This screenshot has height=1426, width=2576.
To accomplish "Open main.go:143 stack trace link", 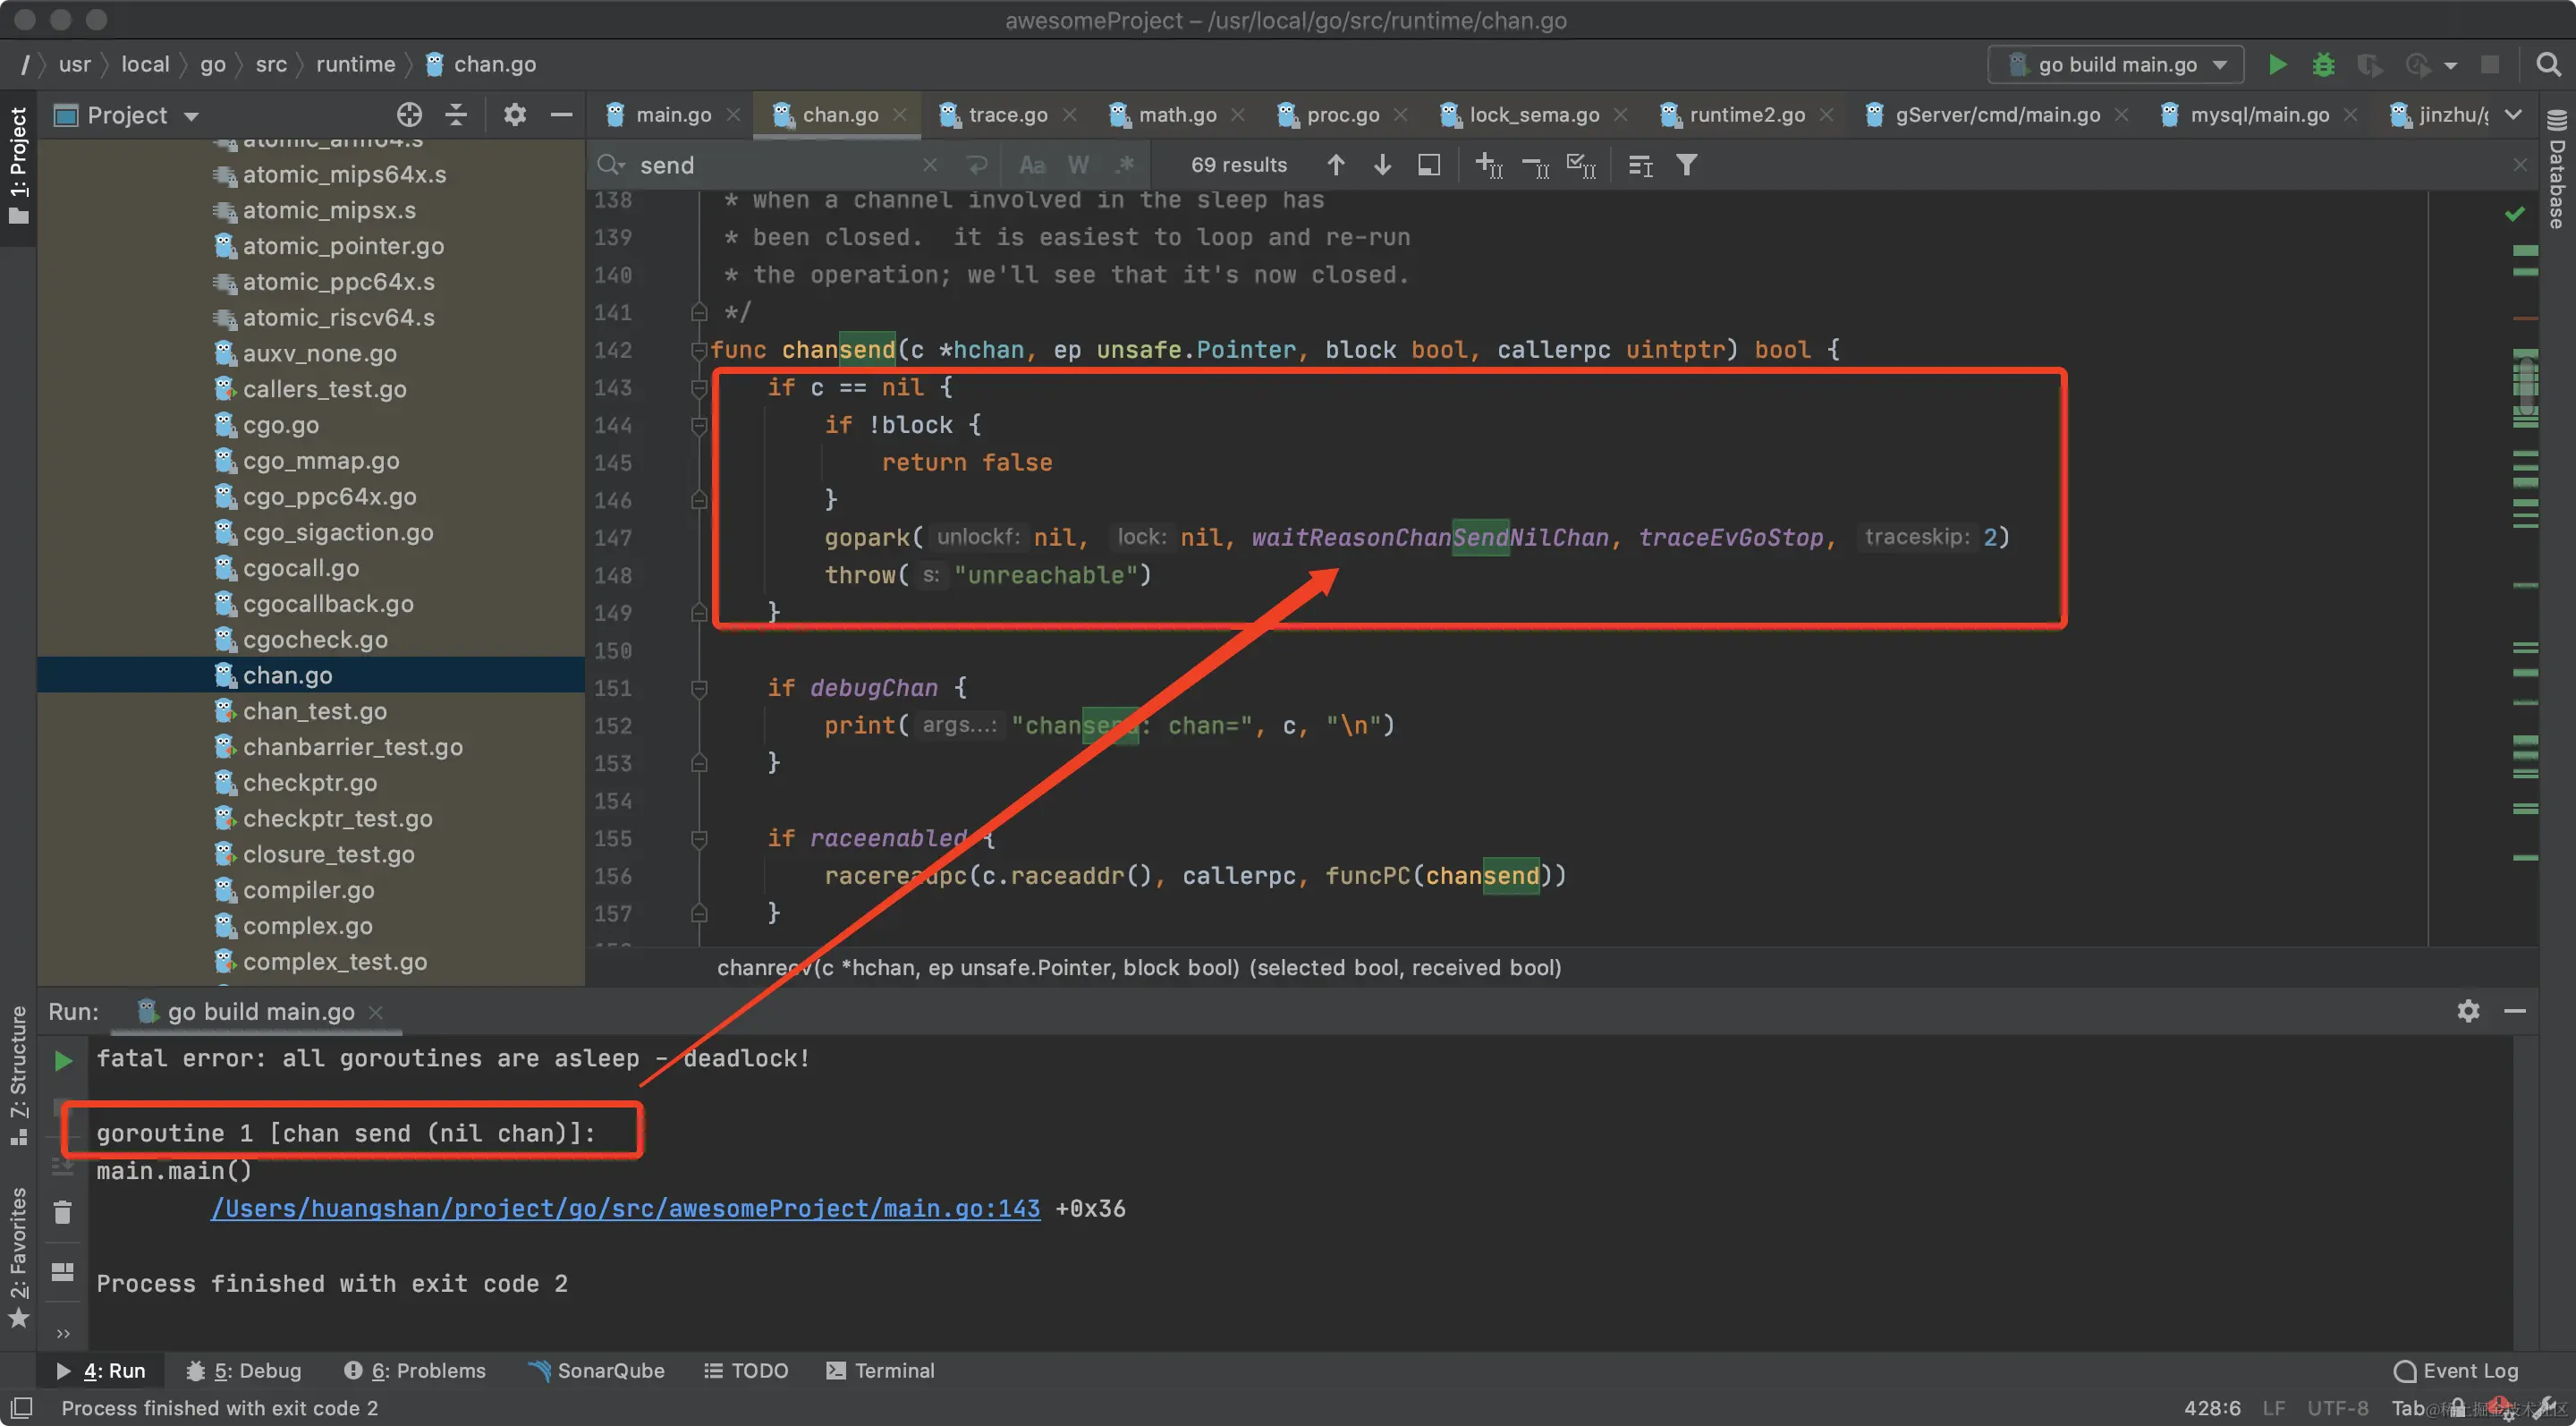I will click(625, 1208).
